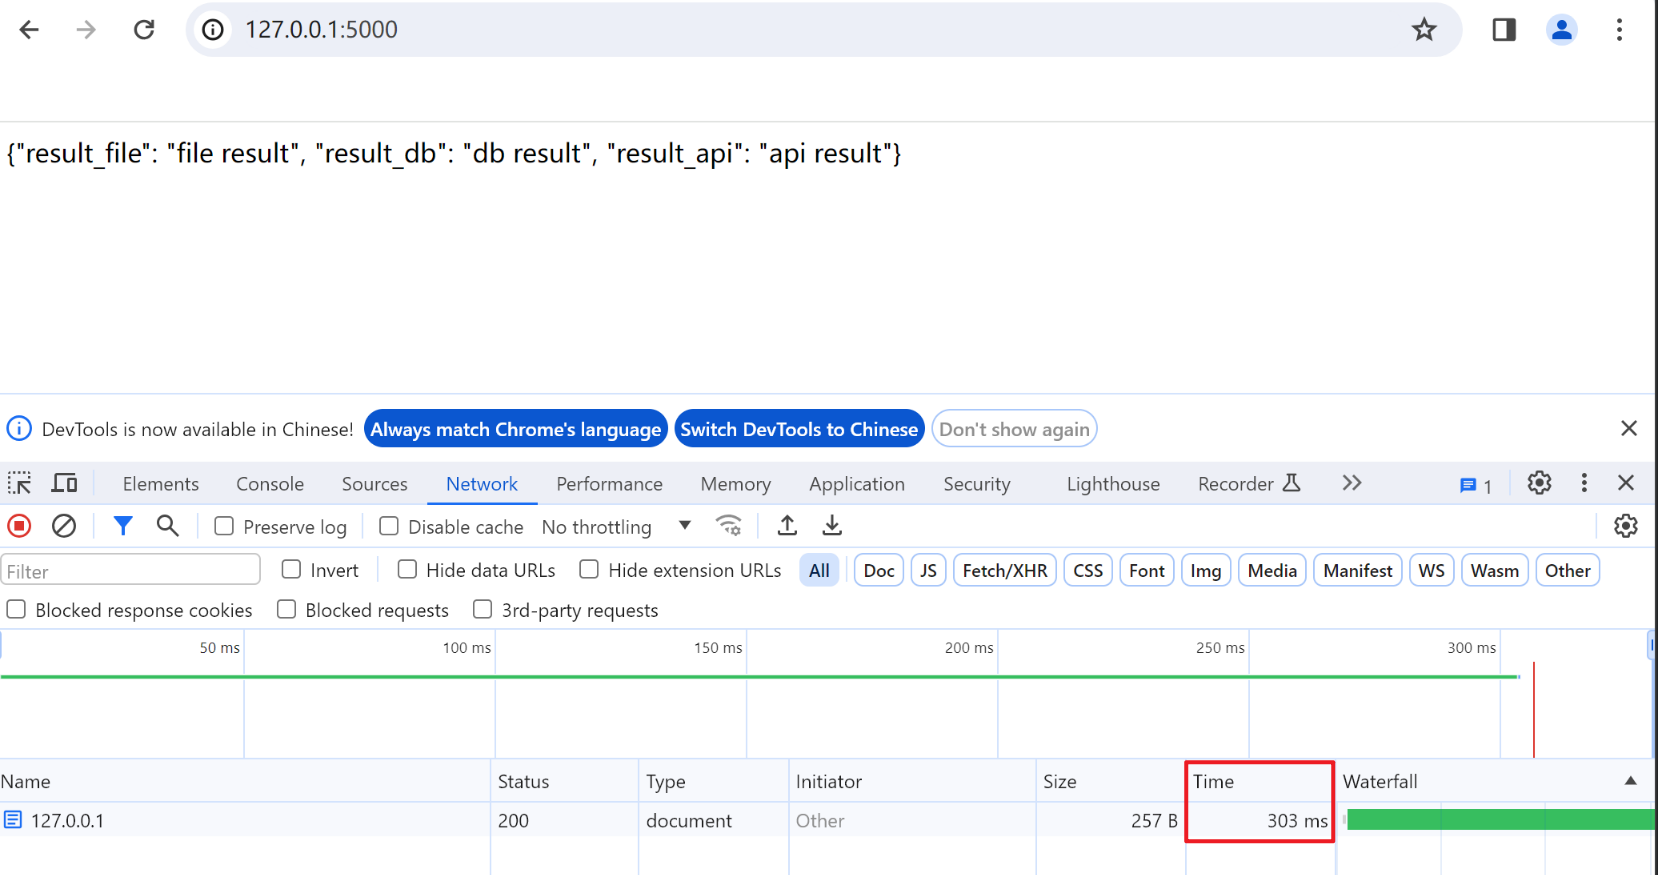Enable Disable cache checkbox
The image size is (1658, 875).
tap(389, 526)
